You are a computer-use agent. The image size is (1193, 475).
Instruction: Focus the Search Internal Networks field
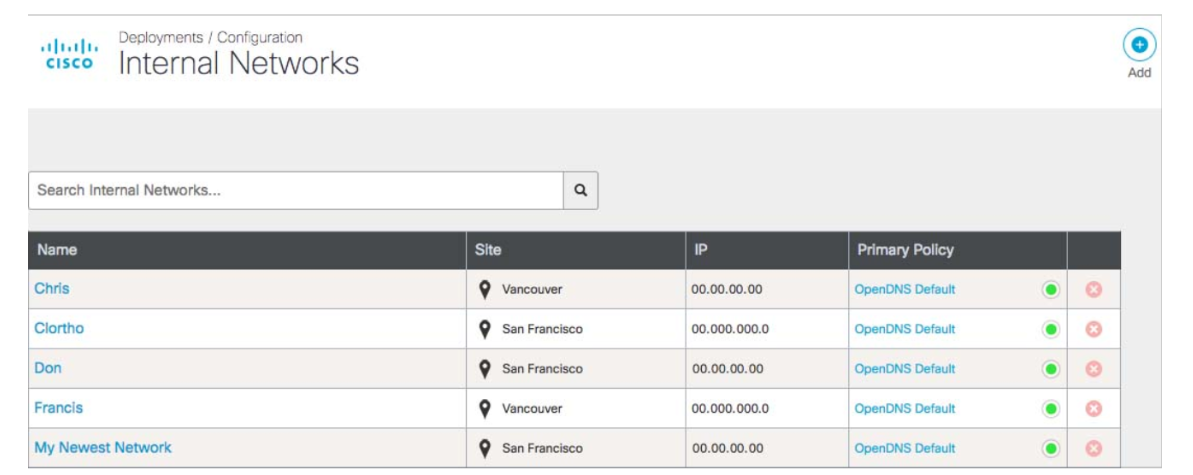pos(296,190)
